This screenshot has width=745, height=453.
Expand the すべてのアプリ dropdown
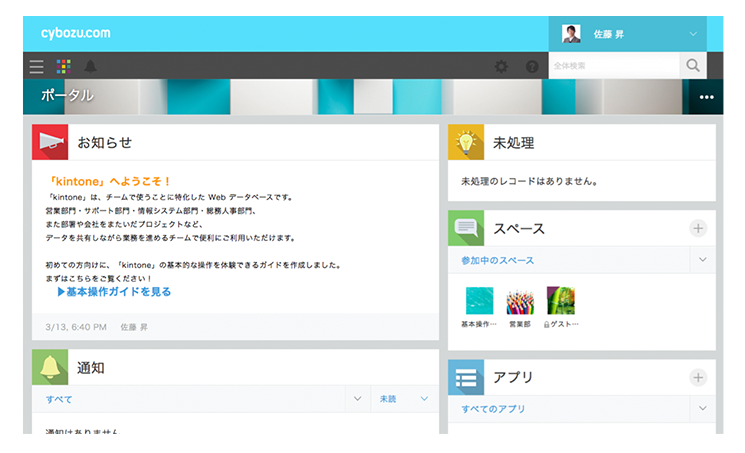click(702, 409)
